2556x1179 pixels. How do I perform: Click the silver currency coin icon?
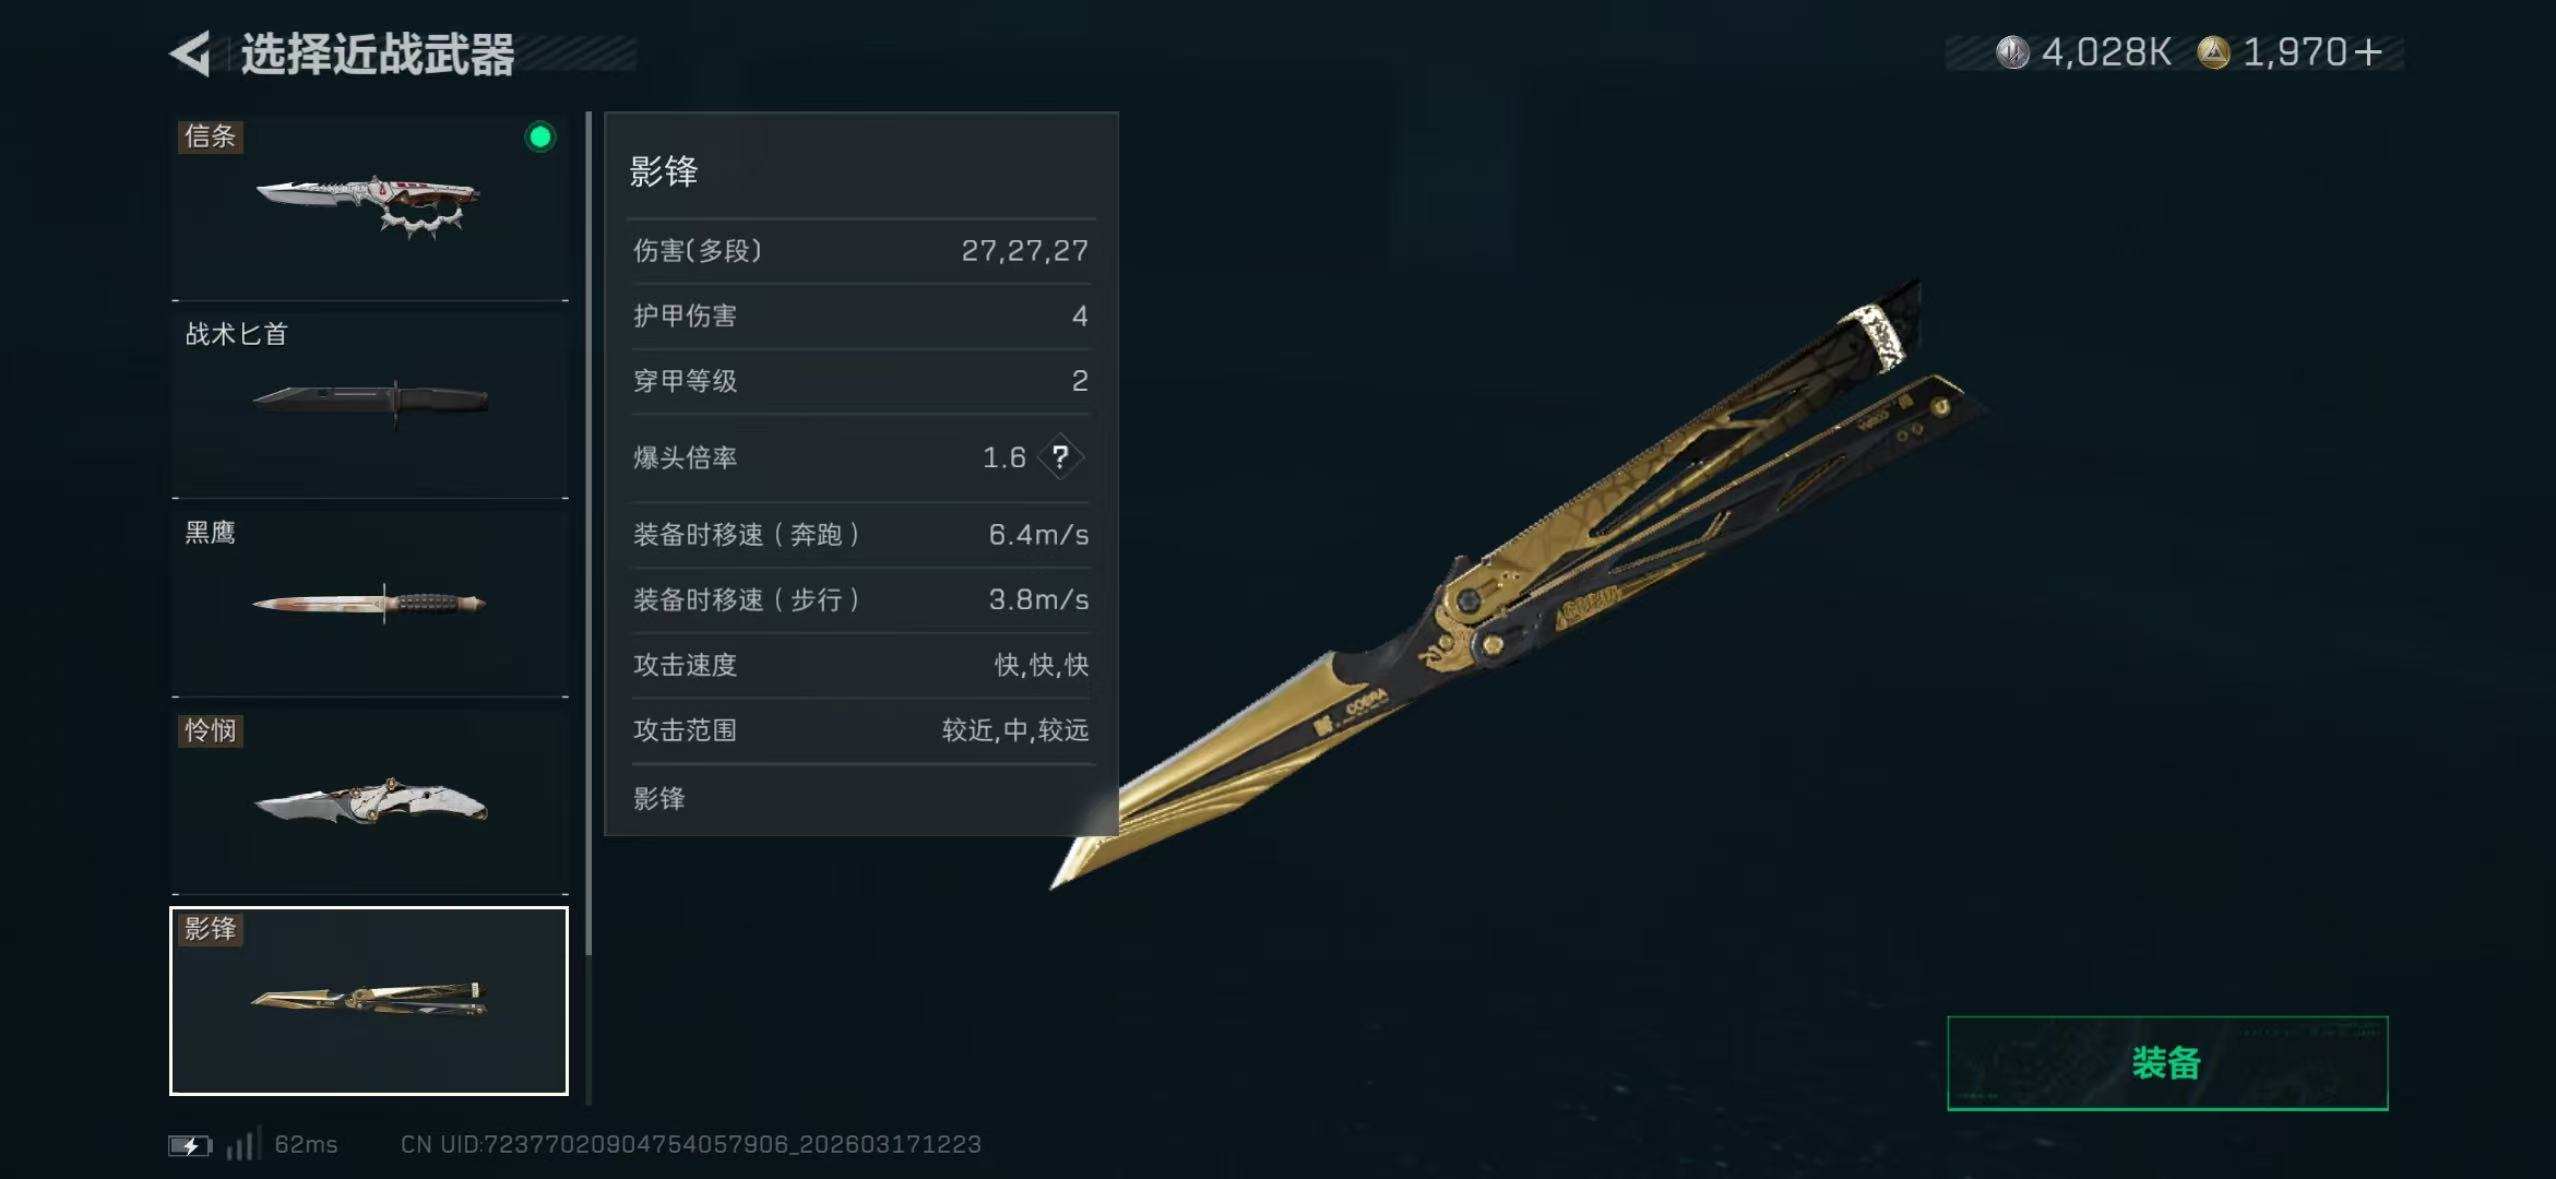coord(2012,53)
